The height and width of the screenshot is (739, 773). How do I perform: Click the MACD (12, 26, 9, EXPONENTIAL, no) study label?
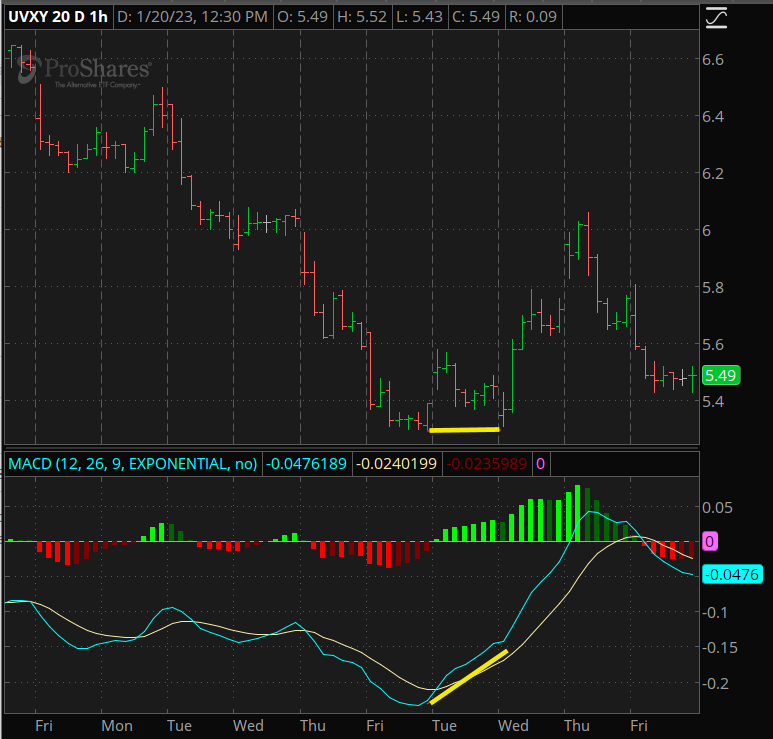133,464
